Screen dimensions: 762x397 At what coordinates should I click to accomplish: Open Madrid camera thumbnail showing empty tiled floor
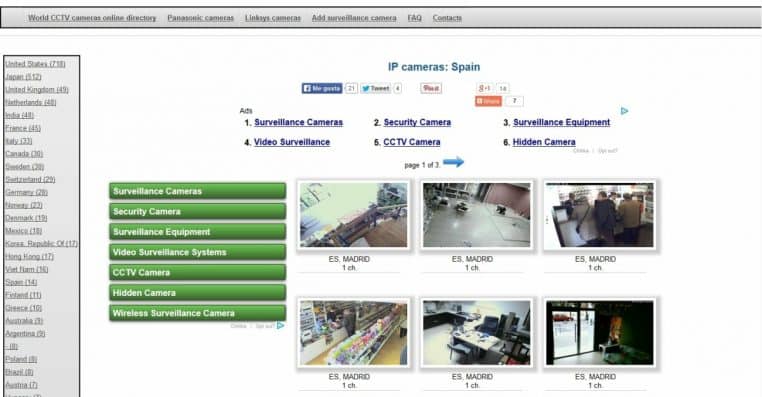(x=477, y=215)
